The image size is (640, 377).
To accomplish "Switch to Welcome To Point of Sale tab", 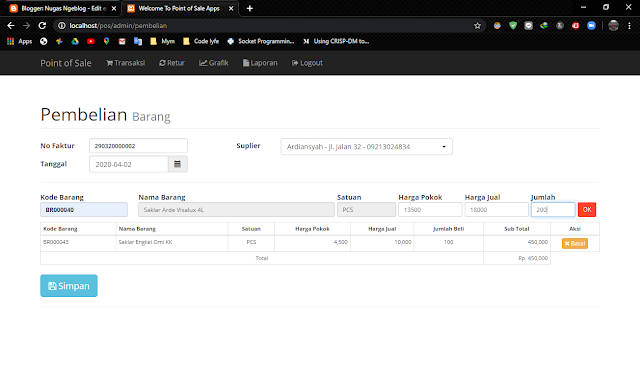I will point(179,8).
